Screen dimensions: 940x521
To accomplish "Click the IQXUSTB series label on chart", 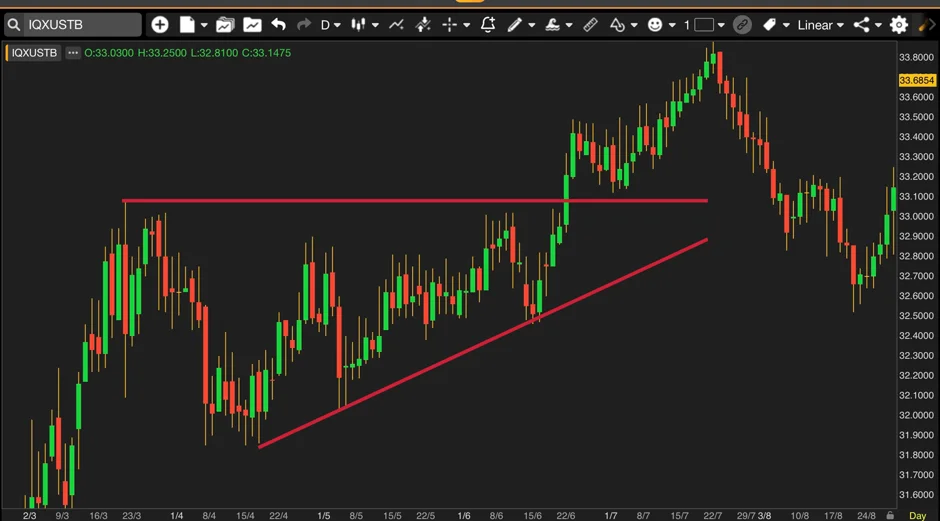I will (x=34, y=53).
